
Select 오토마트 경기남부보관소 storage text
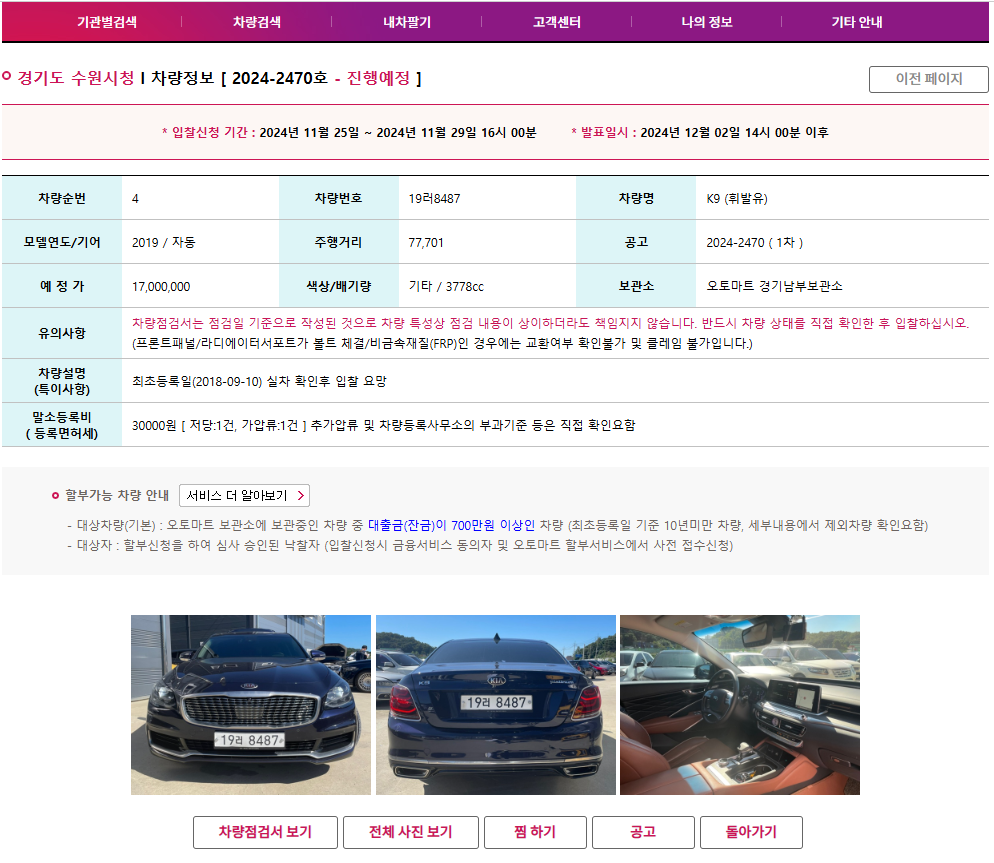775,286
